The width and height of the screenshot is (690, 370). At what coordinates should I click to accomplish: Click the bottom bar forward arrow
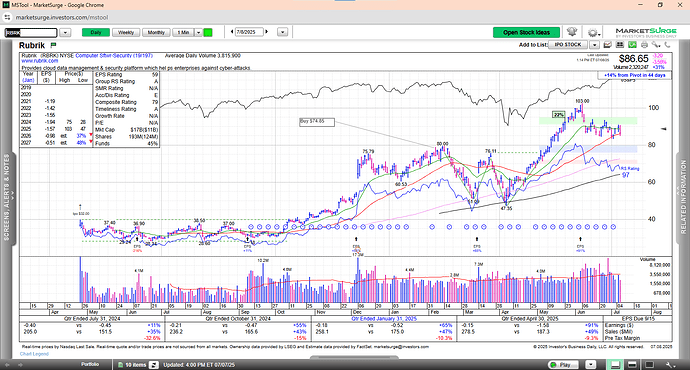pyautogui.click(x=20, y=365)
